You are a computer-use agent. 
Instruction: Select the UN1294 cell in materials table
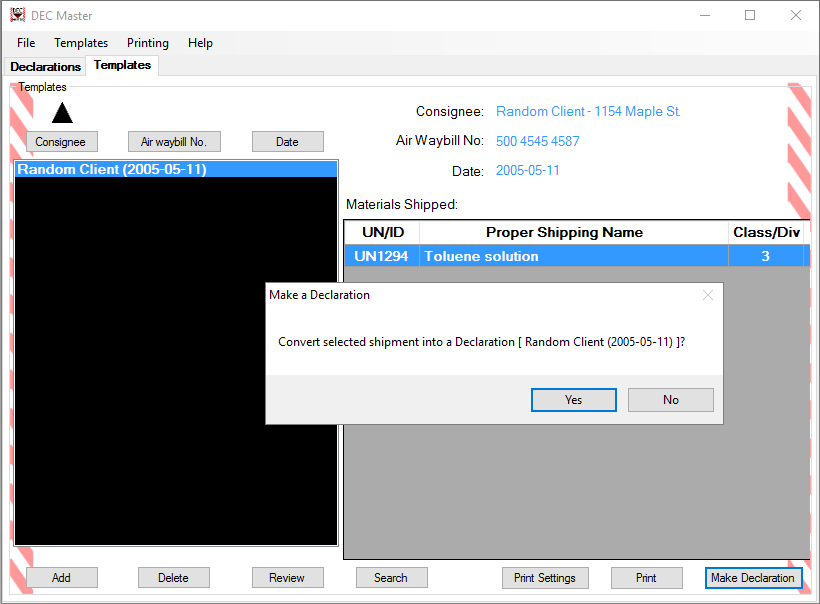[382, 256]
